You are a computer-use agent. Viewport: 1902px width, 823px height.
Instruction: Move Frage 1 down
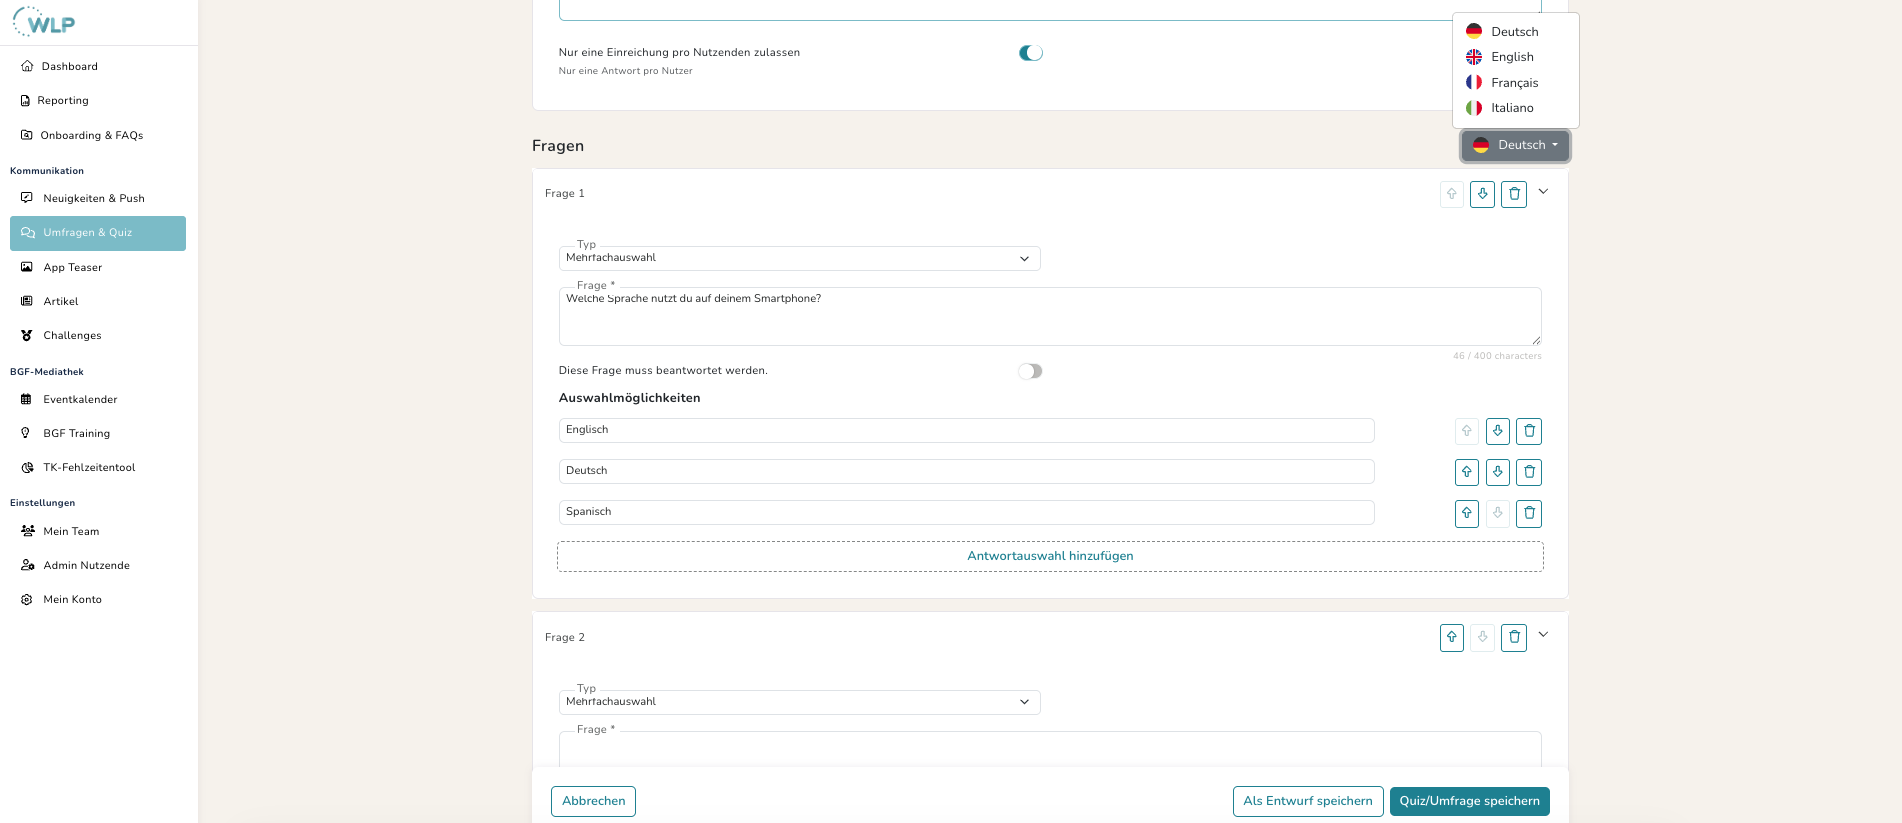point(1482,194)
